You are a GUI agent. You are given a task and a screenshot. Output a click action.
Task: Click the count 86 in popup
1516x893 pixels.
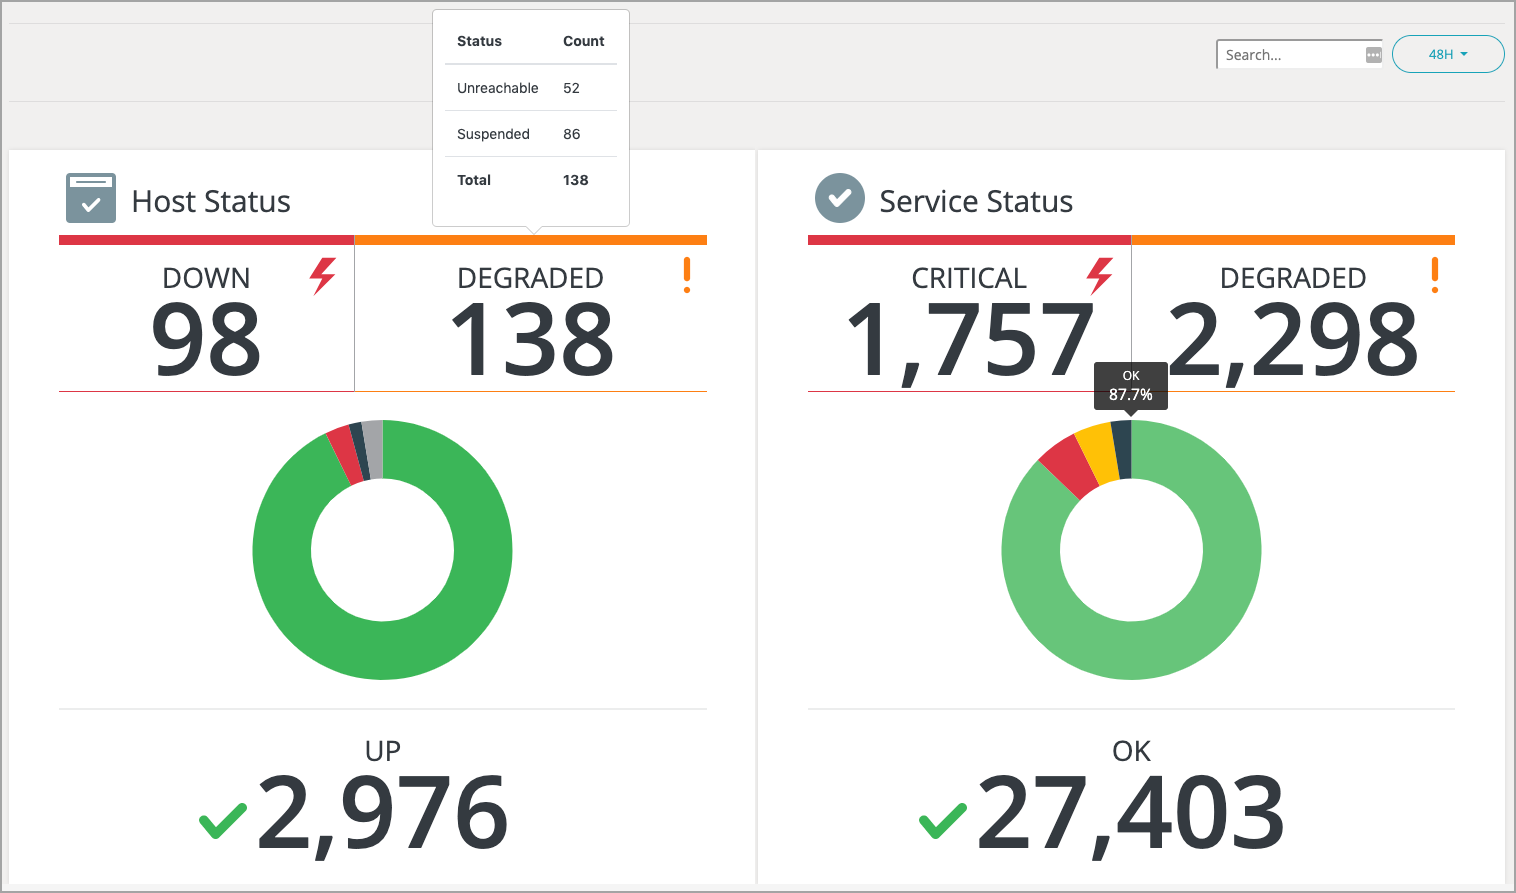571,134
